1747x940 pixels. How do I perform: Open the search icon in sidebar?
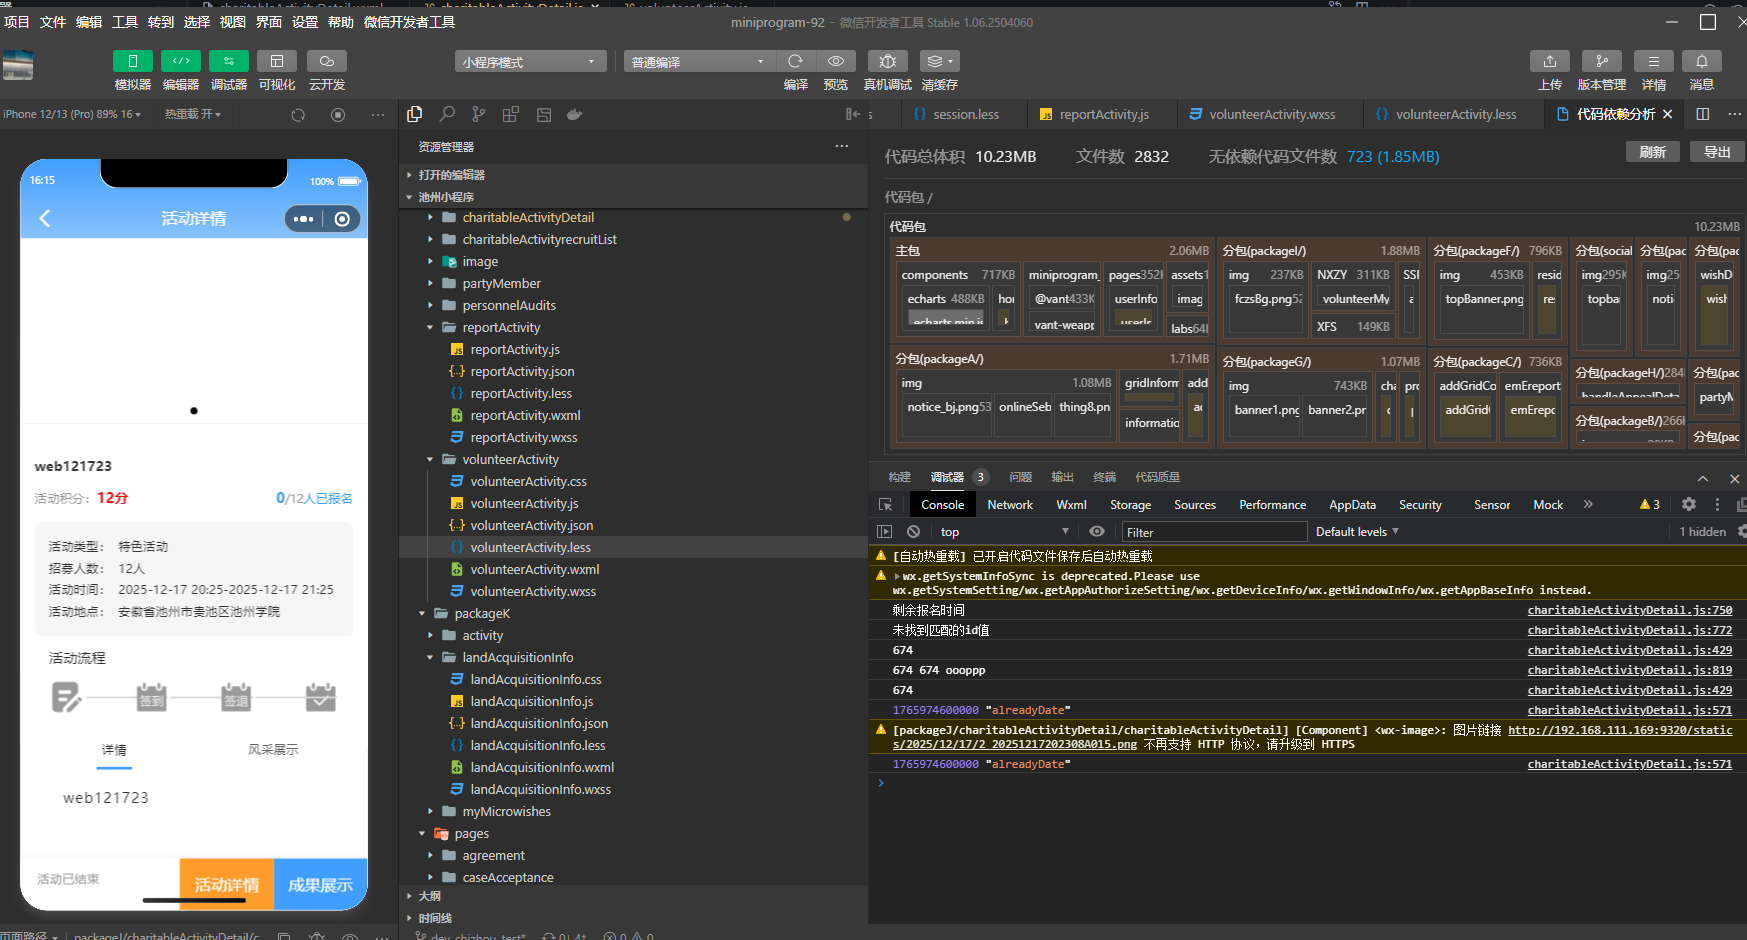pyautogui.click(x=447, y=114)
